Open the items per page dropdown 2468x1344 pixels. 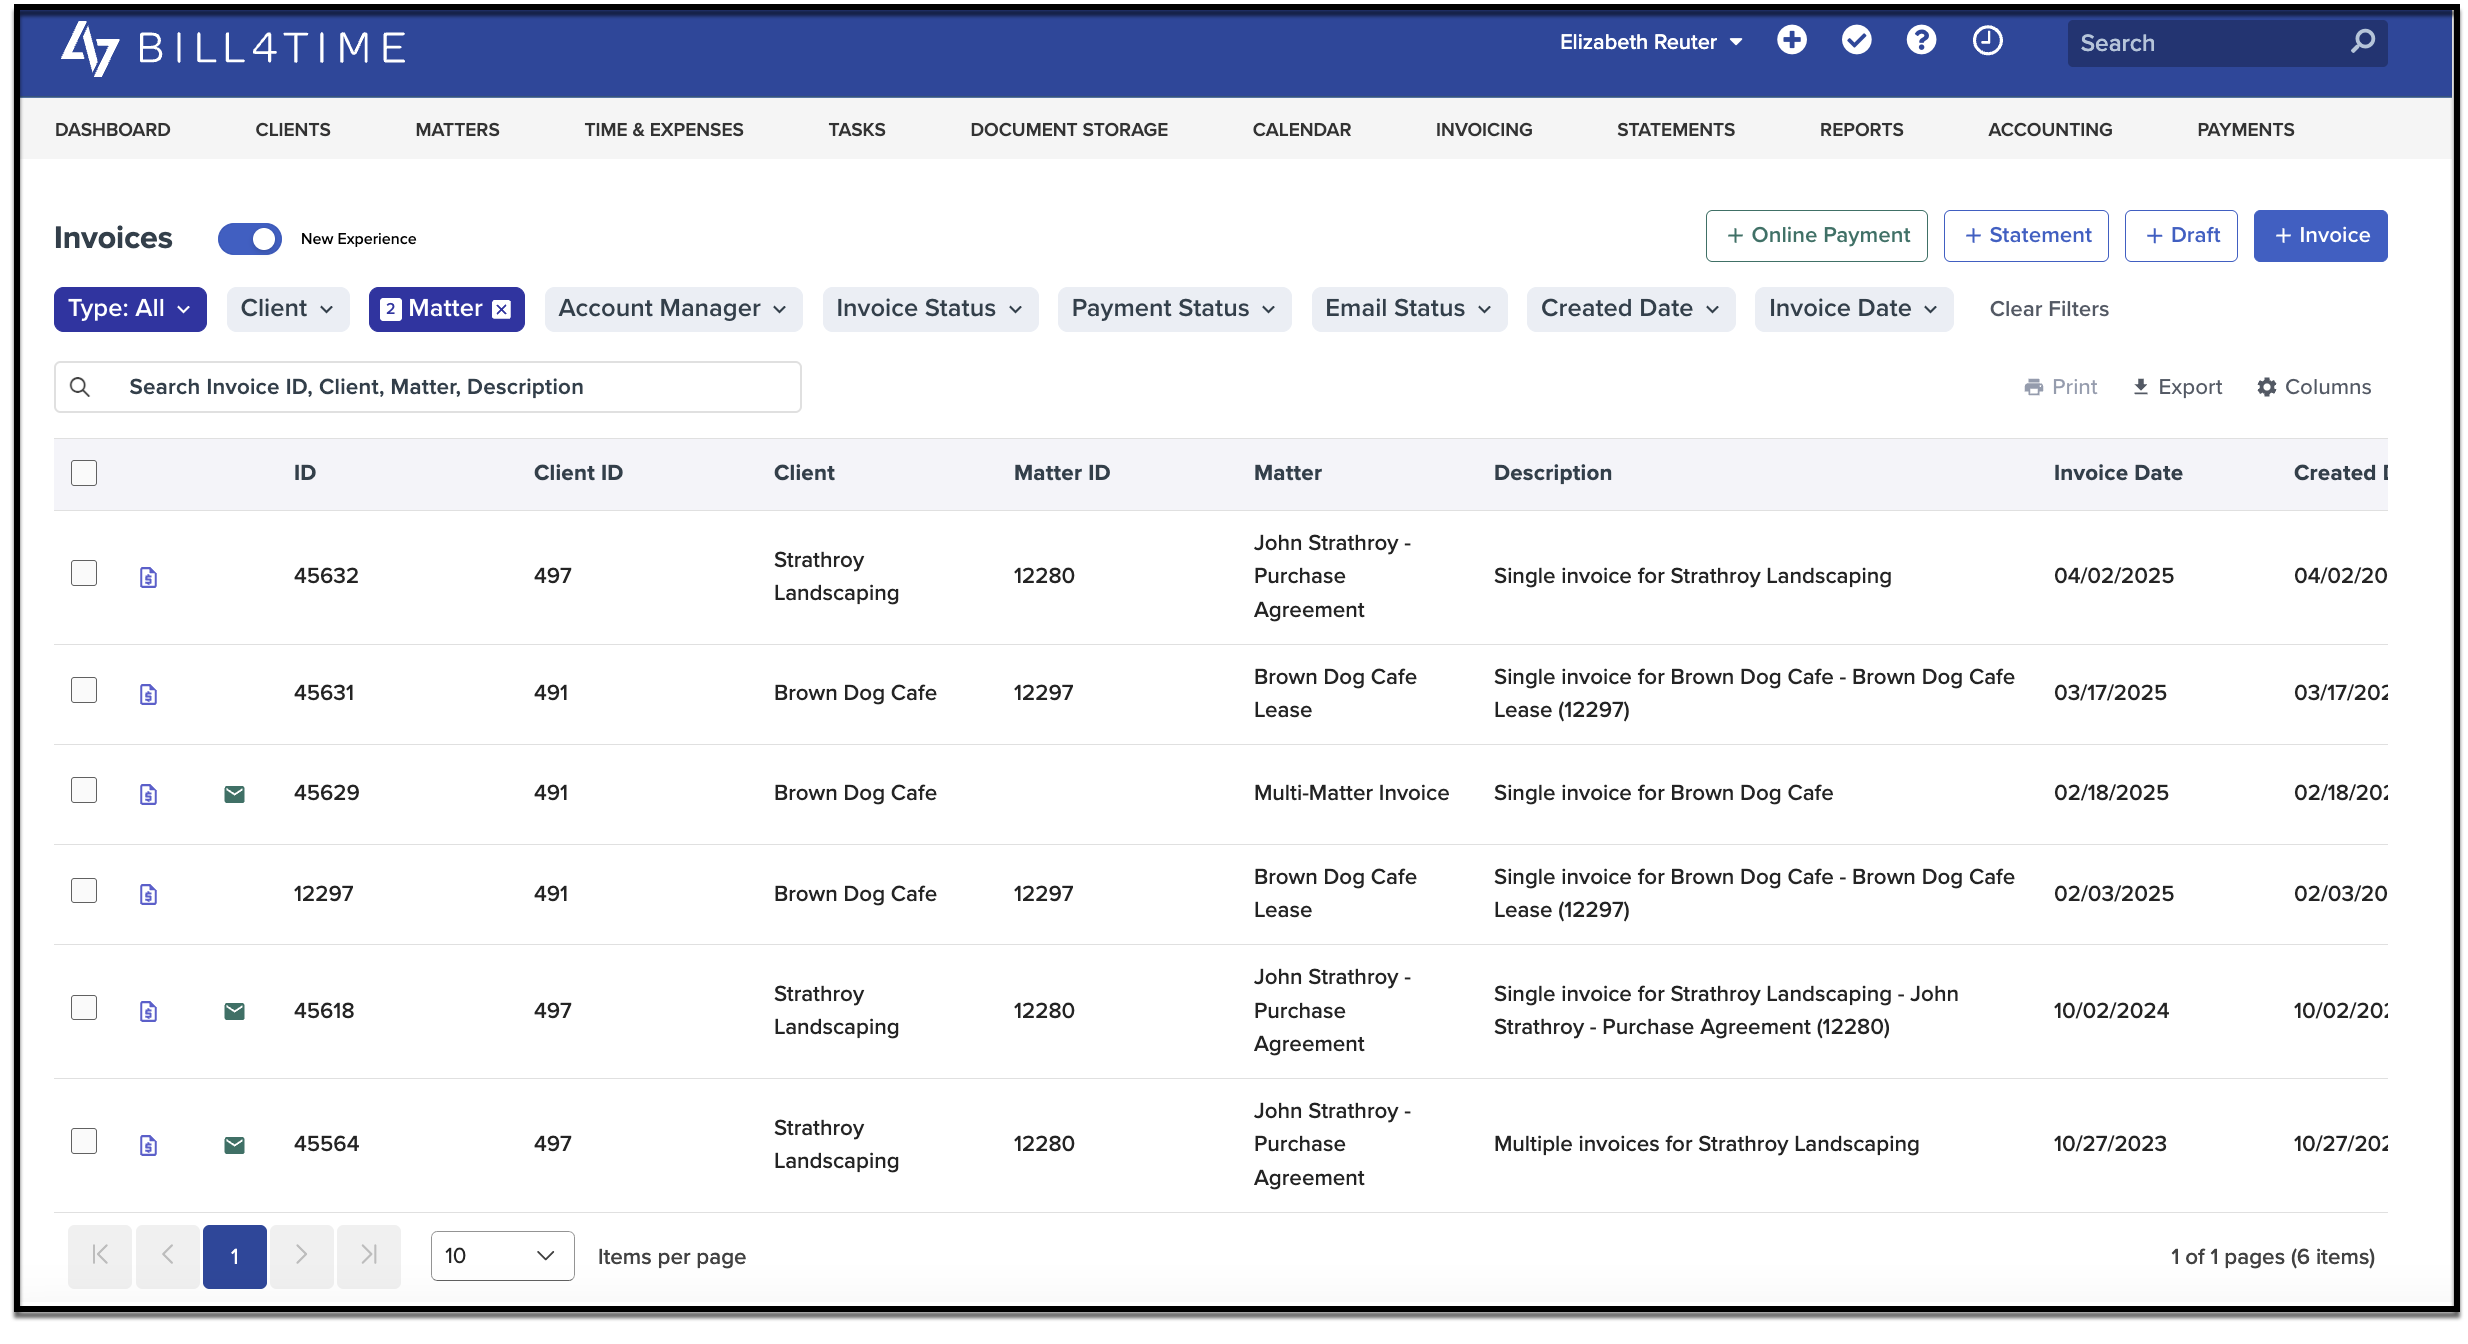[x=502, y=1256]
